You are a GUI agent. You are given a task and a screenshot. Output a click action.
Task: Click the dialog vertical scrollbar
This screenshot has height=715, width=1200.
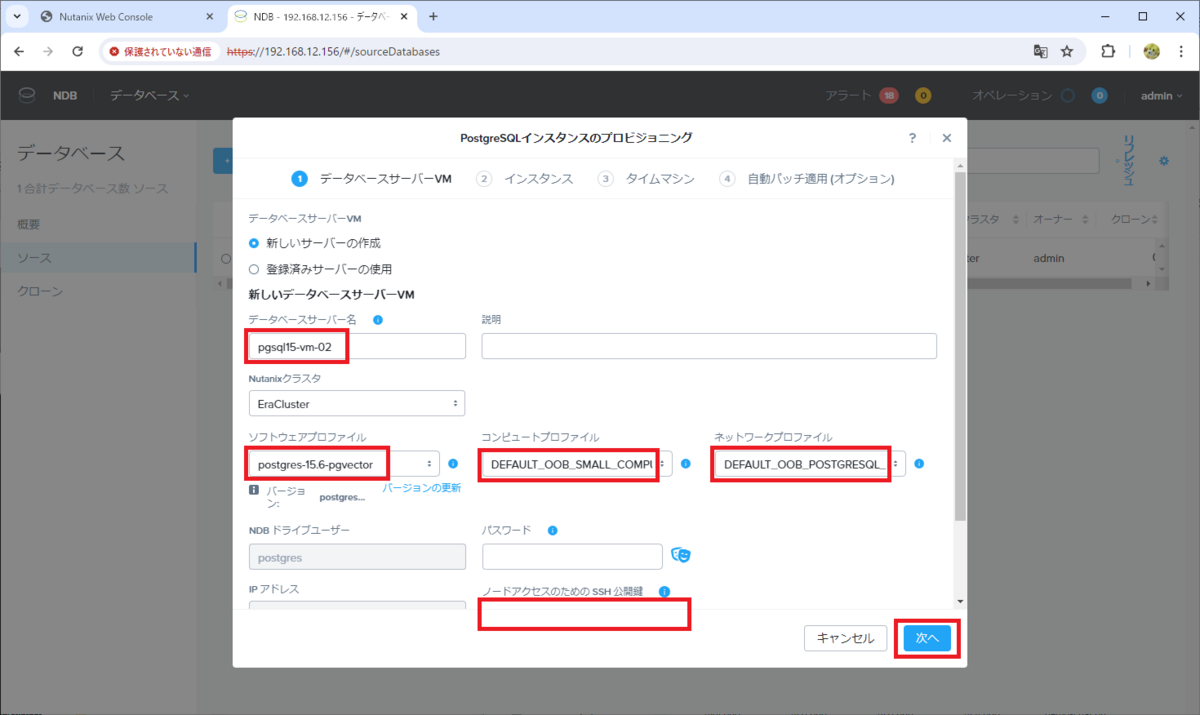[960, 345]
